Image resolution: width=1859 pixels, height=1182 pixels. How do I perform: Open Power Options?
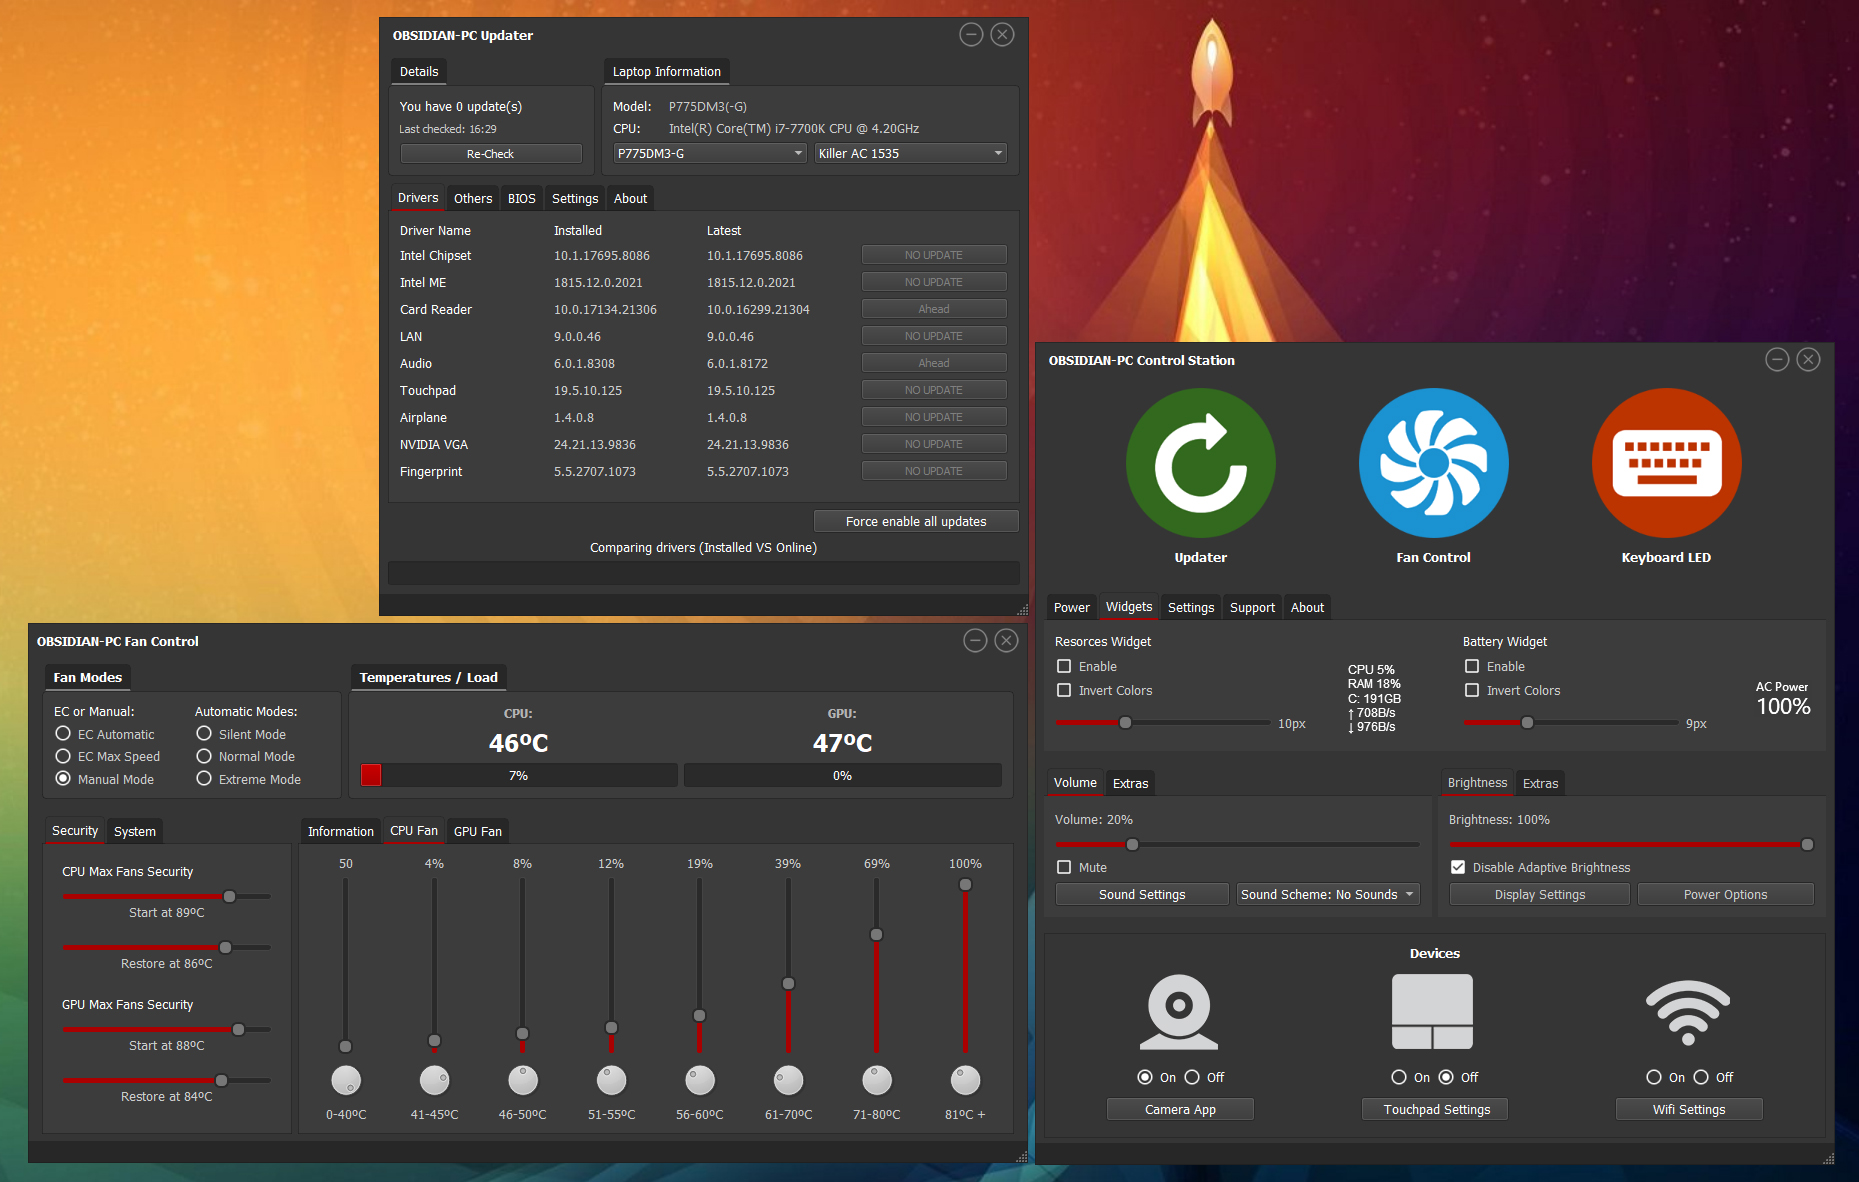pos(1726,894)
